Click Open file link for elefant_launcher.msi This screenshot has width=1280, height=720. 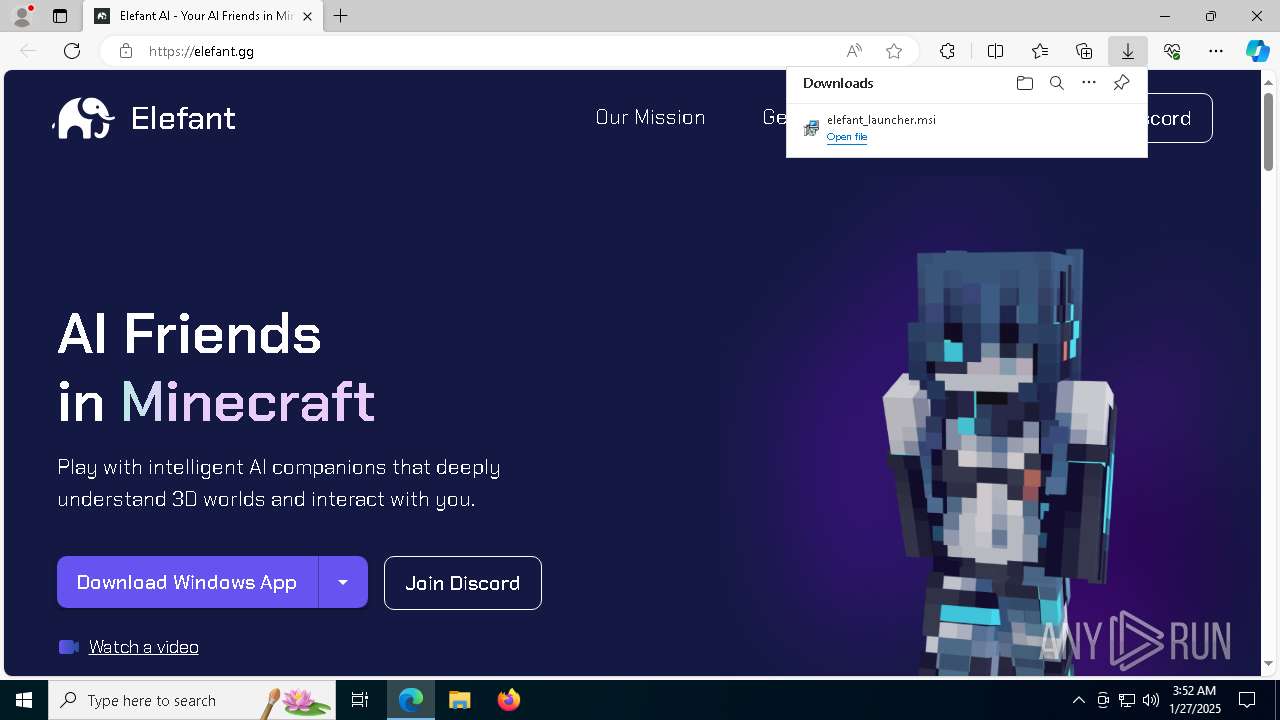847,137
